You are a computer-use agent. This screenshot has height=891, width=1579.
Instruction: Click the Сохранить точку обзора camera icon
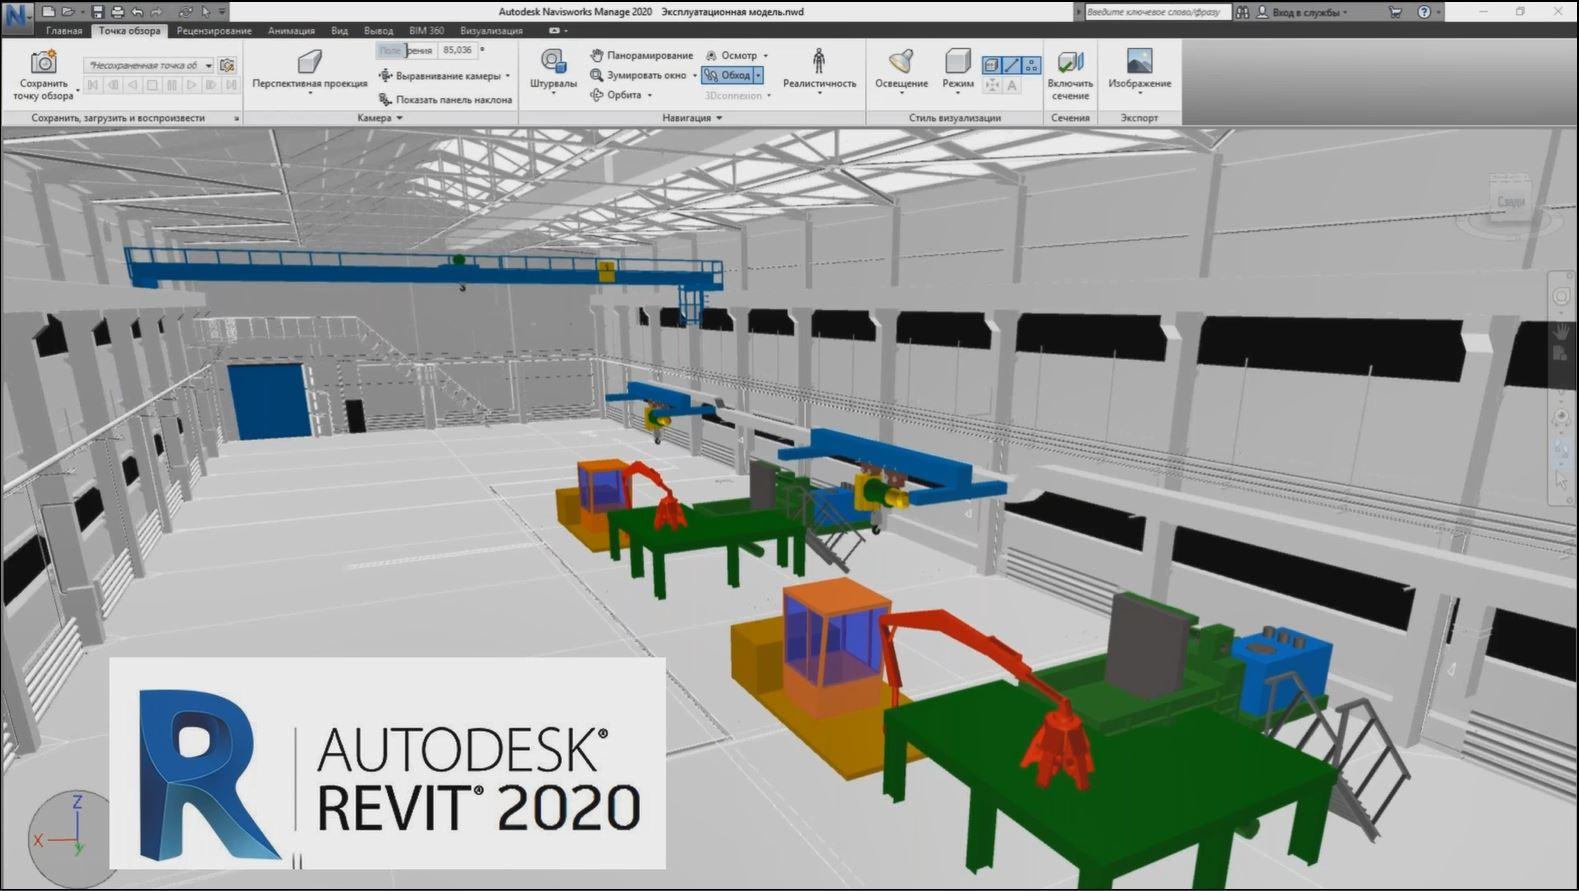click(x=43, y=63)
